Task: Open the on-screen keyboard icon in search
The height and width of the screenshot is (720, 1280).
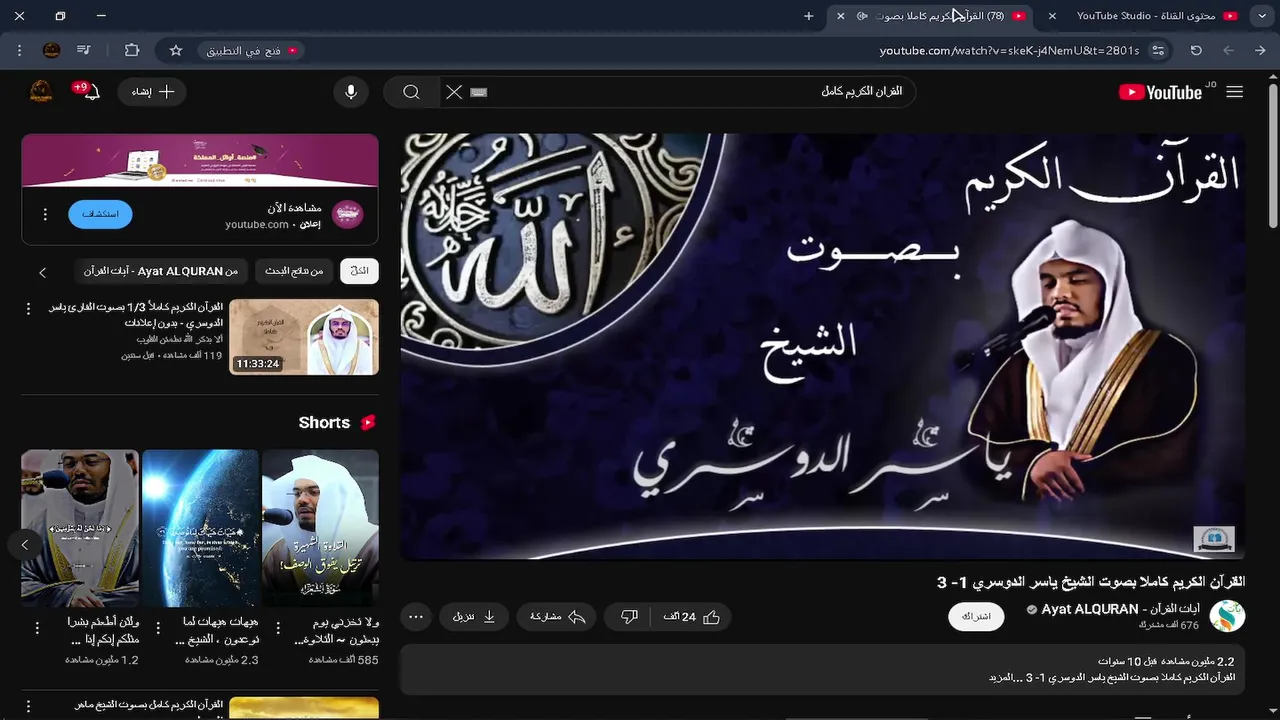Action: pyautogui.click(x=479, y=92)
